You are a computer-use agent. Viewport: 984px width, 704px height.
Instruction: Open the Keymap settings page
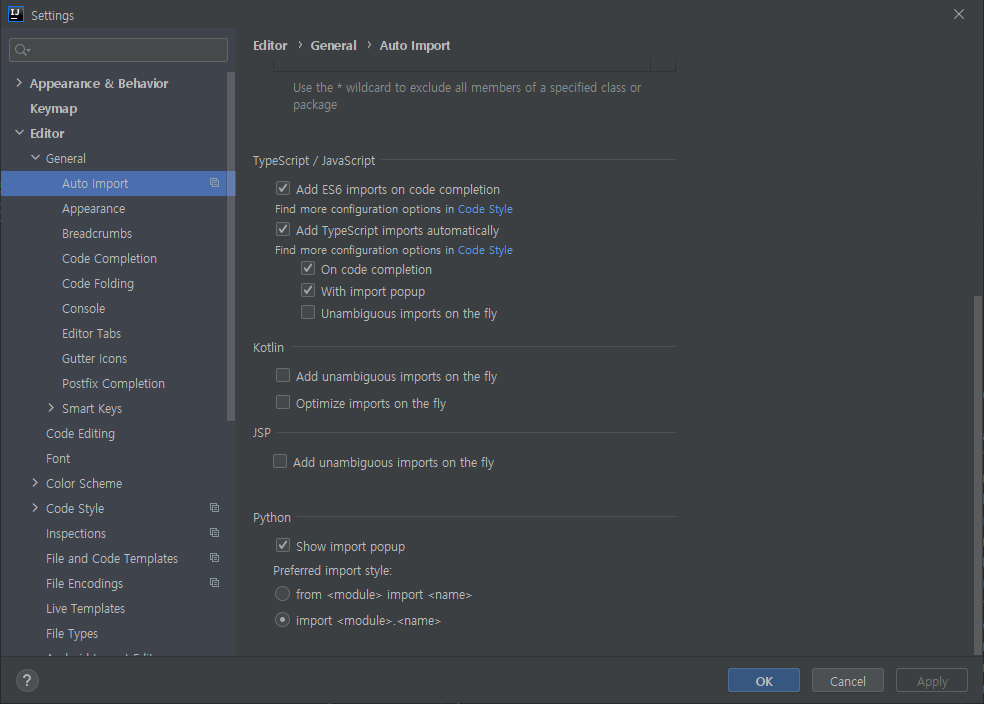point(53,109)
